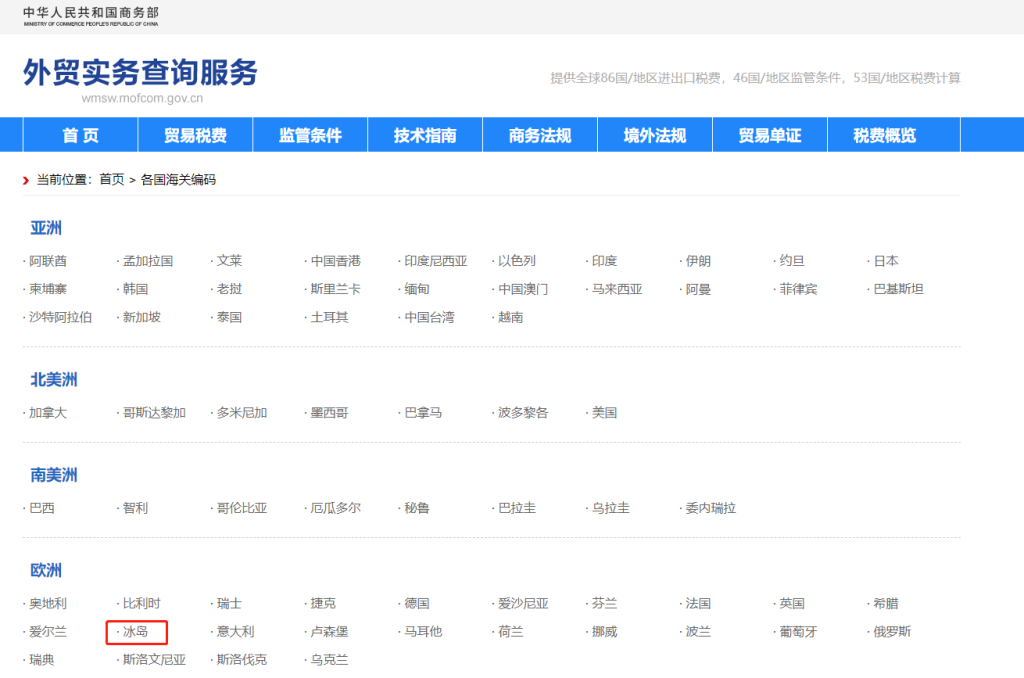Open the 土耳其 link
Viewport: 1024px width, 678px height.
[329, 317]
